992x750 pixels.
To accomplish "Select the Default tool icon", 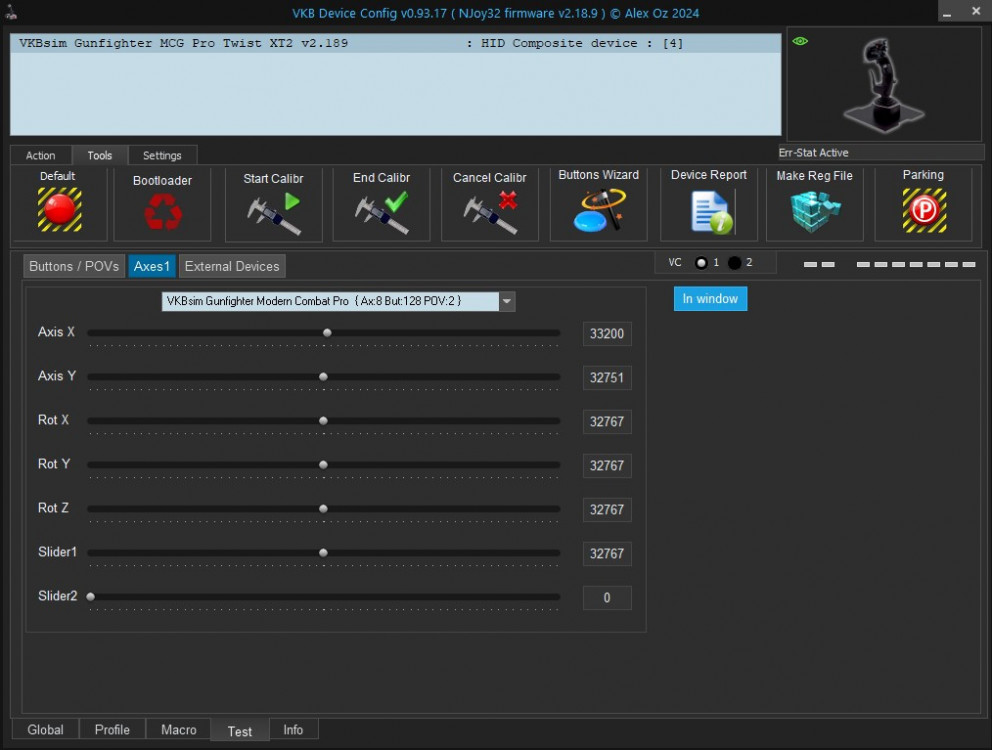I will click(x=57, y=207).
